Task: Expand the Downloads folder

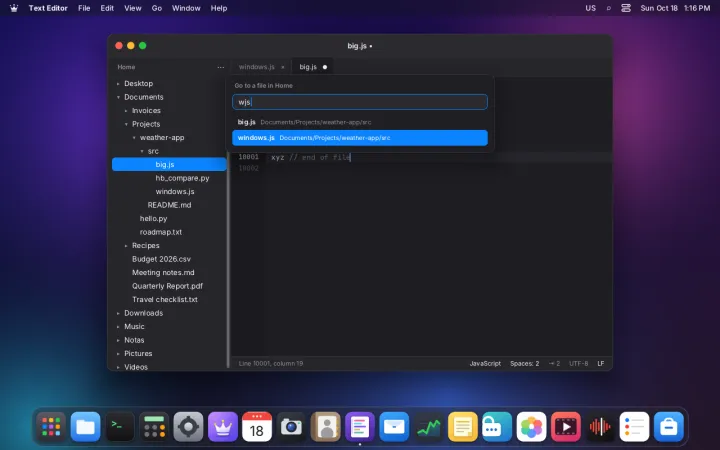Action: tap(118, 313)
